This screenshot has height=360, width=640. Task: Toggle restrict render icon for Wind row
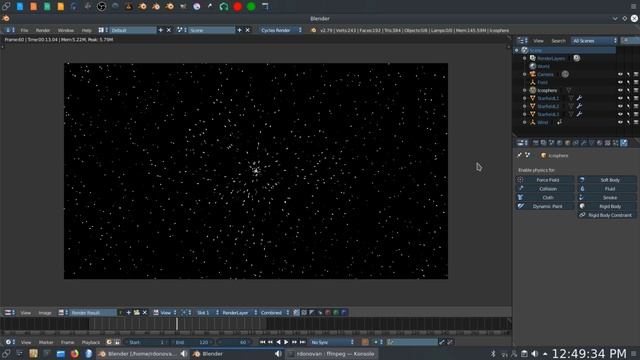point(636,122)
